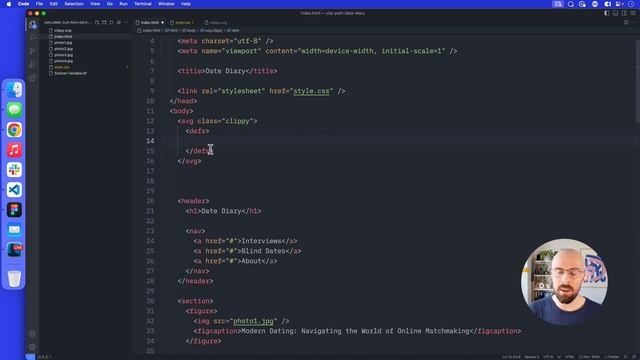Open the Code menu
Screen dimensions: 640x360
[23, 4]
